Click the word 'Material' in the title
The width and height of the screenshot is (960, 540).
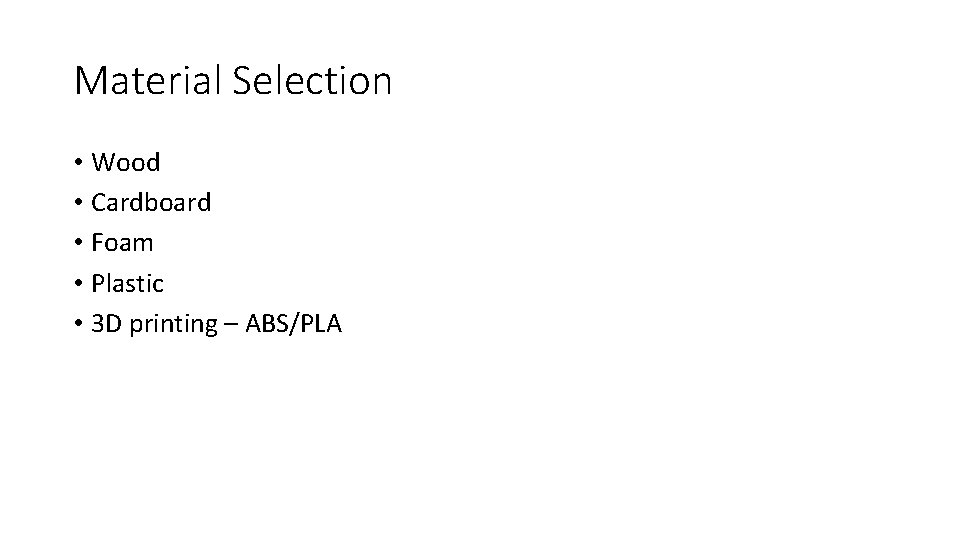click(147, 80)
